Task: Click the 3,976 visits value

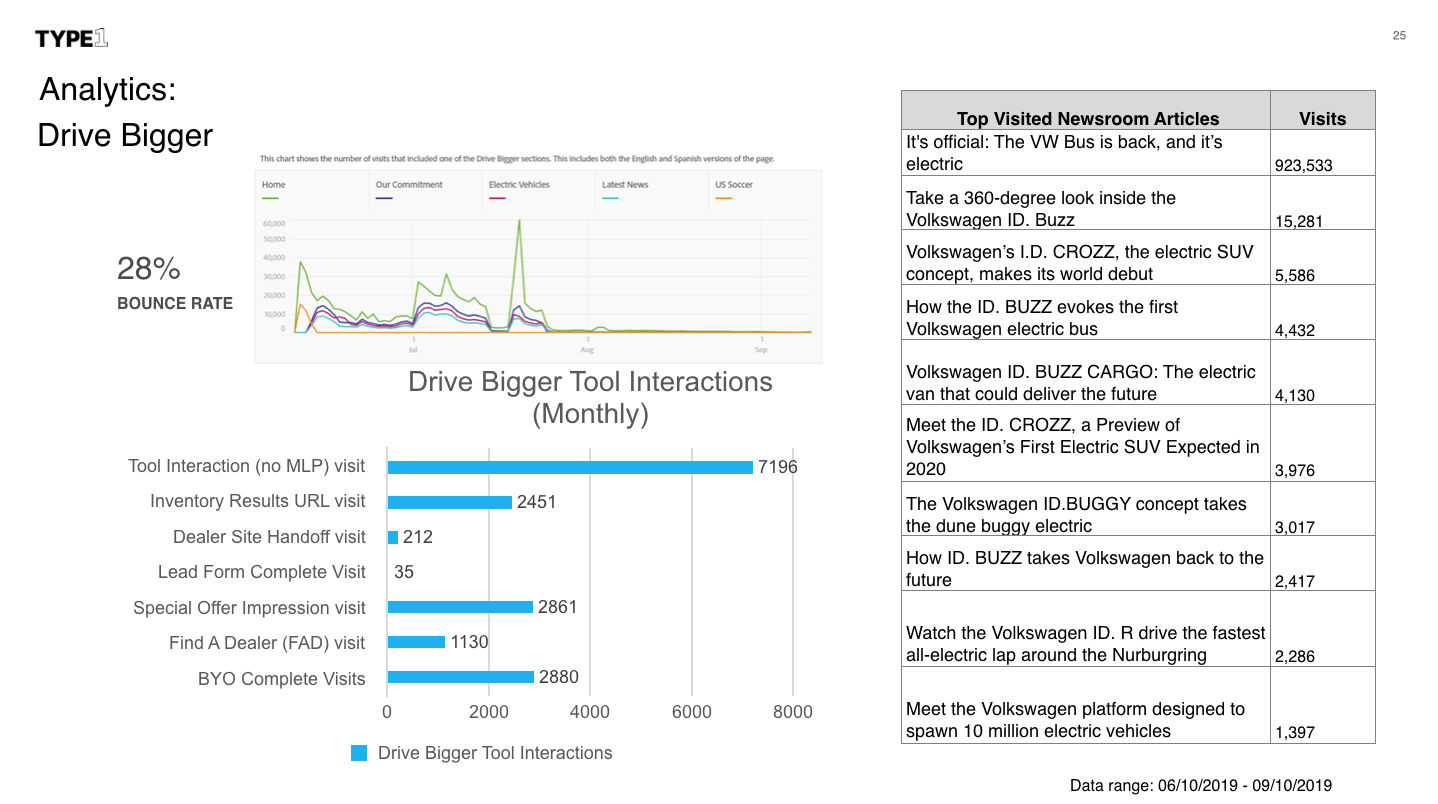Action: tap(1295, 472)
